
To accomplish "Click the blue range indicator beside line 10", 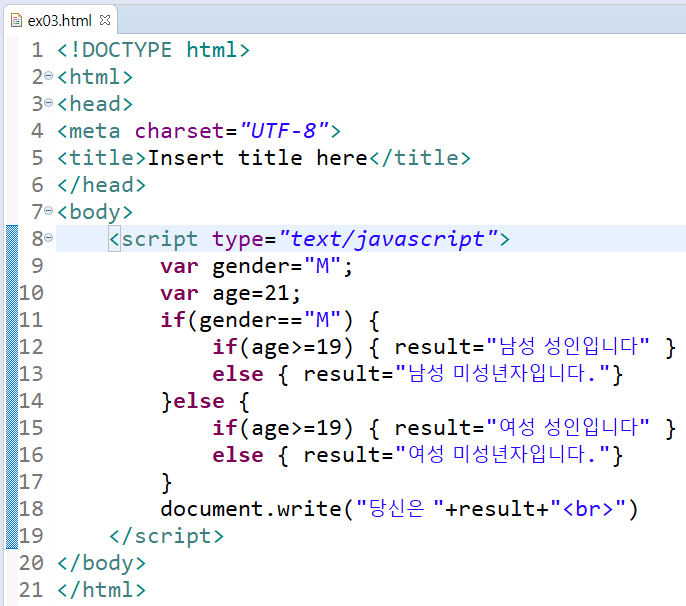I will (x=12, y=293).
